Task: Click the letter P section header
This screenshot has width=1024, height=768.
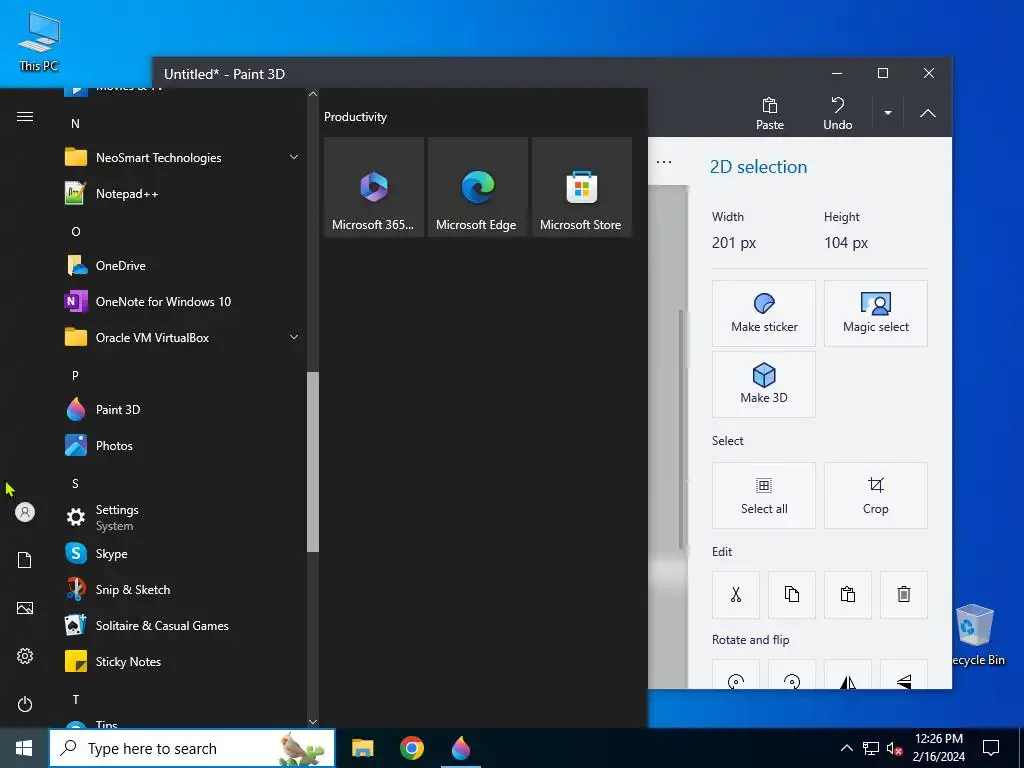Action: (75, 375)
